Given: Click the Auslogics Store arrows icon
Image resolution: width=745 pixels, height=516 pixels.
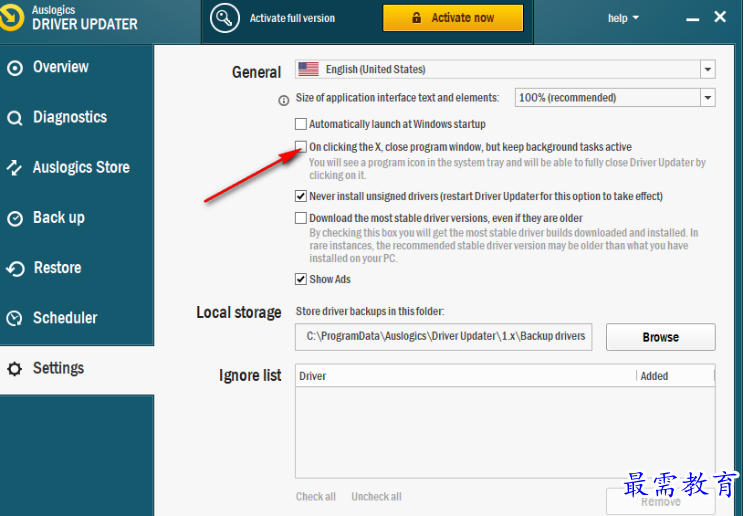Looking at the screenshot, I should click(x=14, y=167).
